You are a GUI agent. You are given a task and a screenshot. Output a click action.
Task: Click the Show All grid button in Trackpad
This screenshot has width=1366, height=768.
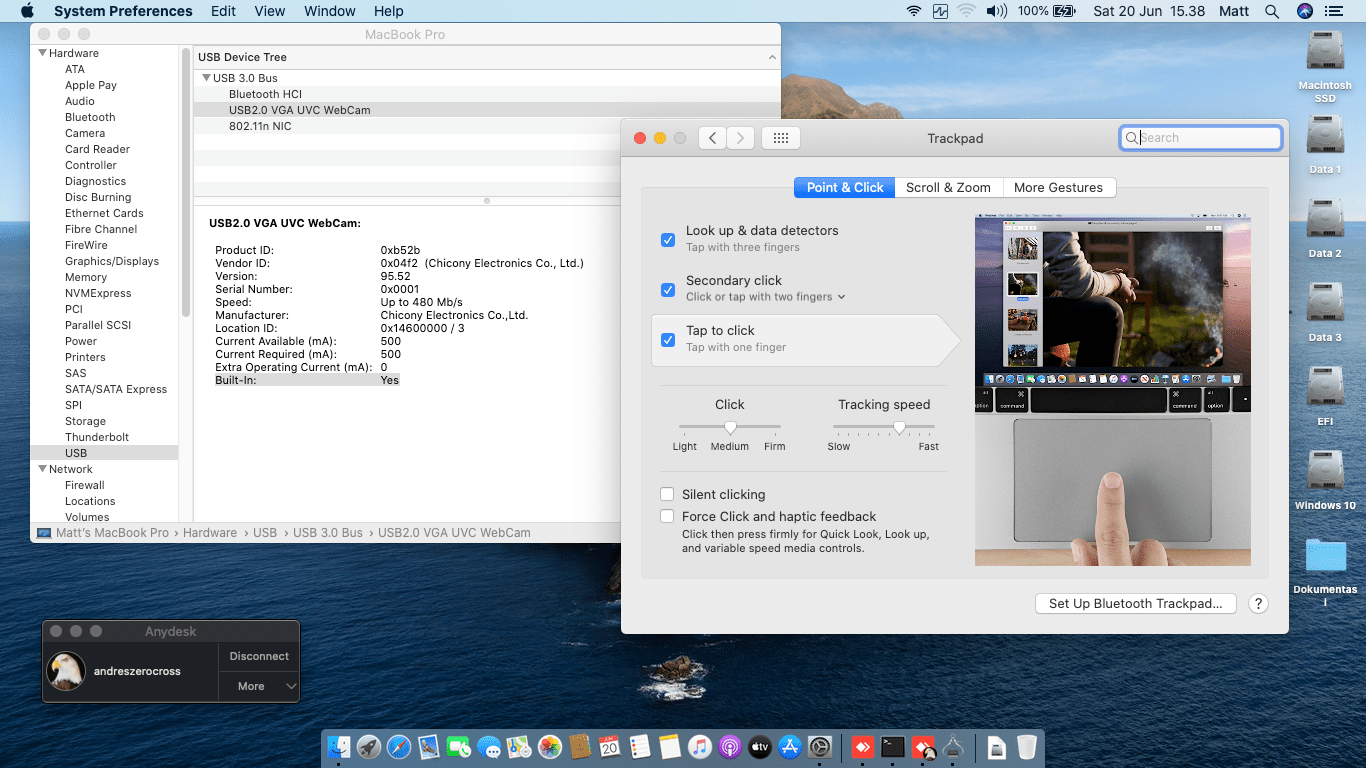781,138
